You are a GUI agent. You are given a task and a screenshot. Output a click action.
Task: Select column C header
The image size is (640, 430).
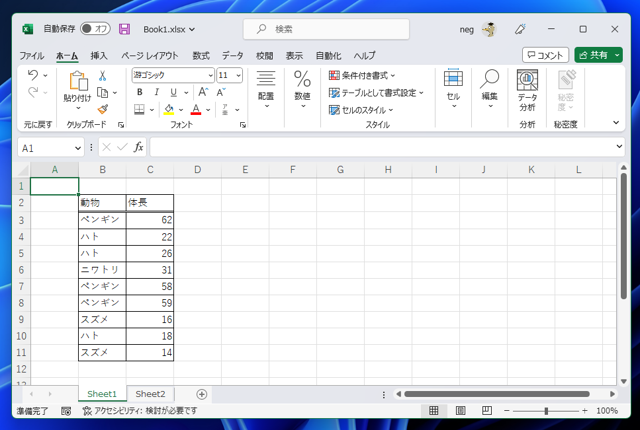coord(150,170)
